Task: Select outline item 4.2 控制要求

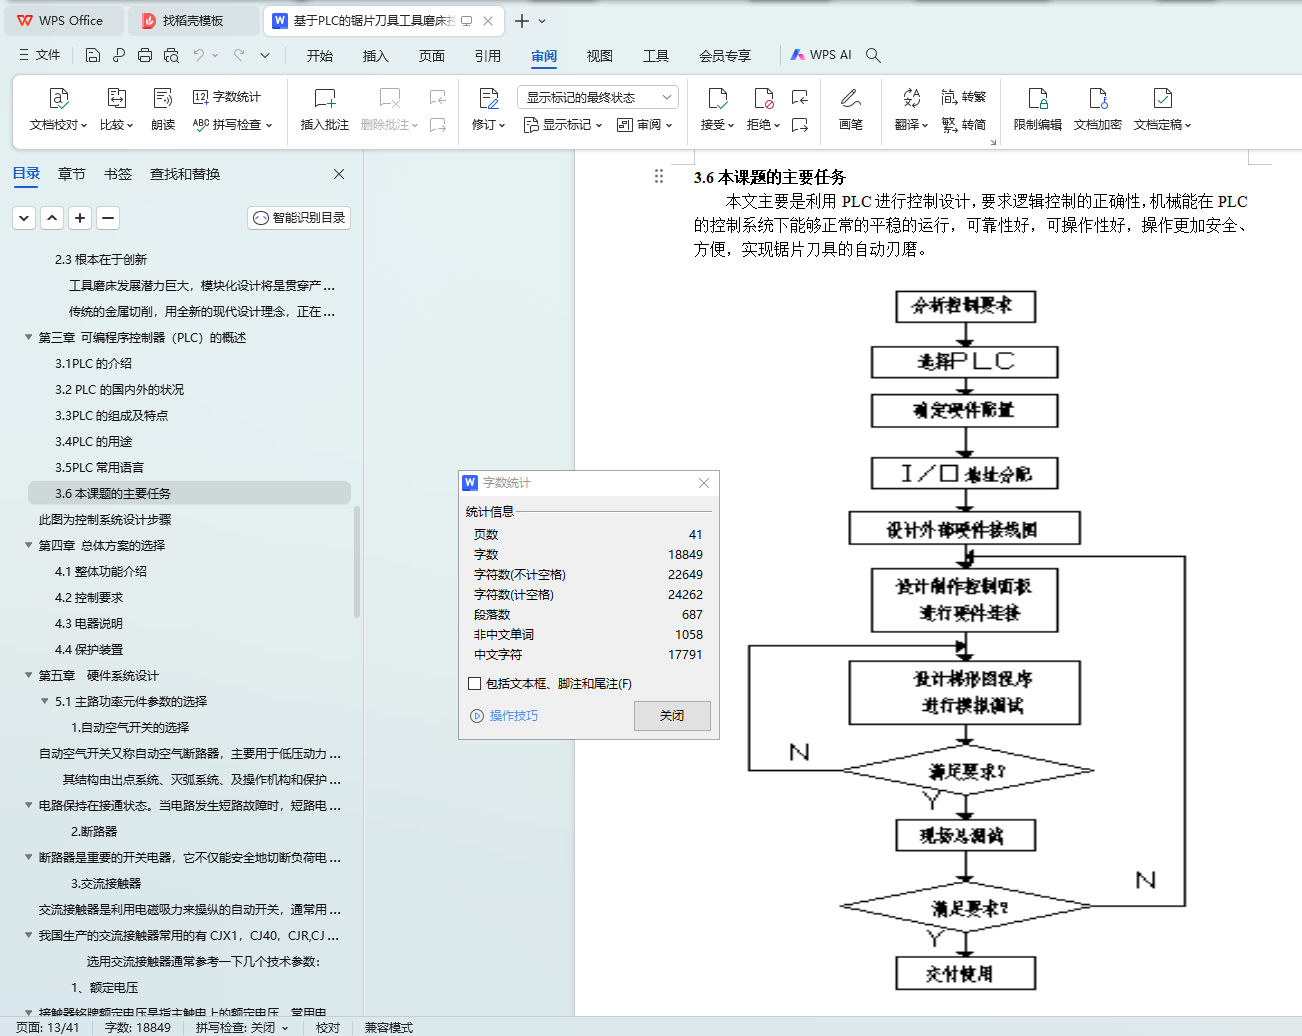Action: point(89,597)
